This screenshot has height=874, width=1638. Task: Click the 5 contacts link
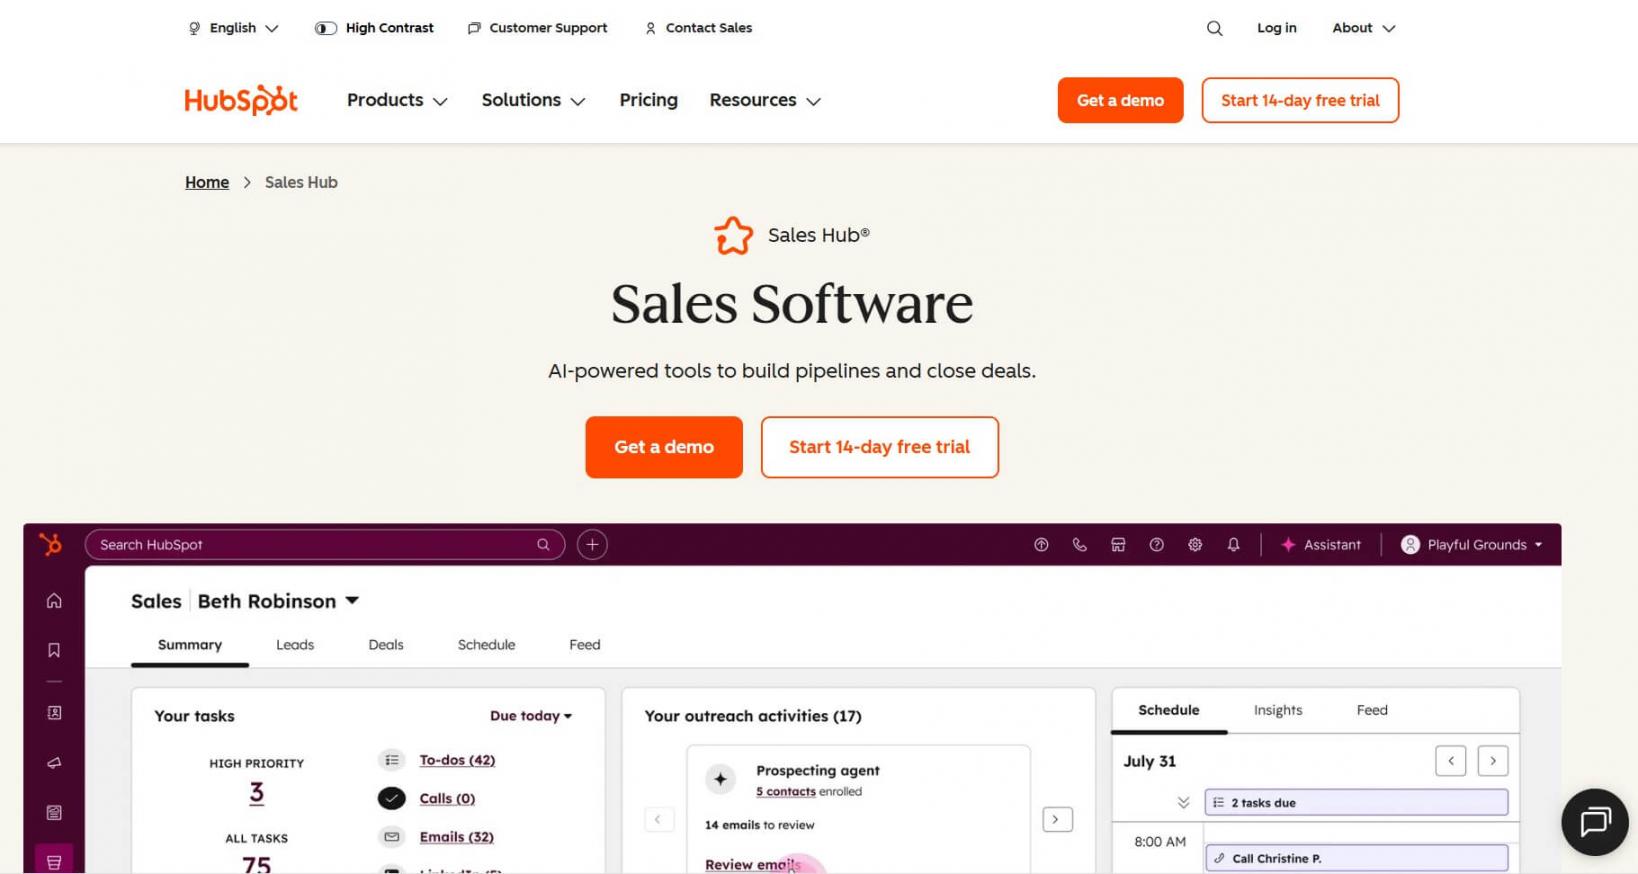click(785, 791)
